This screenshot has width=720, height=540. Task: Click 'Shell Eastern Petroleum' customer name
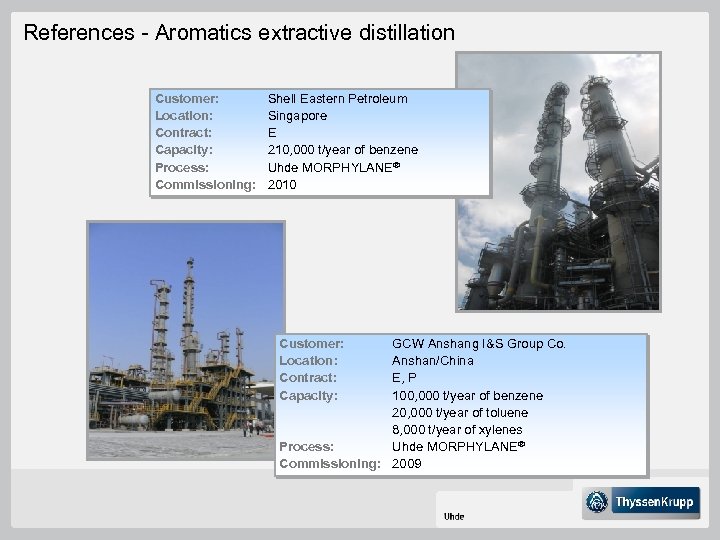[338, 99]
